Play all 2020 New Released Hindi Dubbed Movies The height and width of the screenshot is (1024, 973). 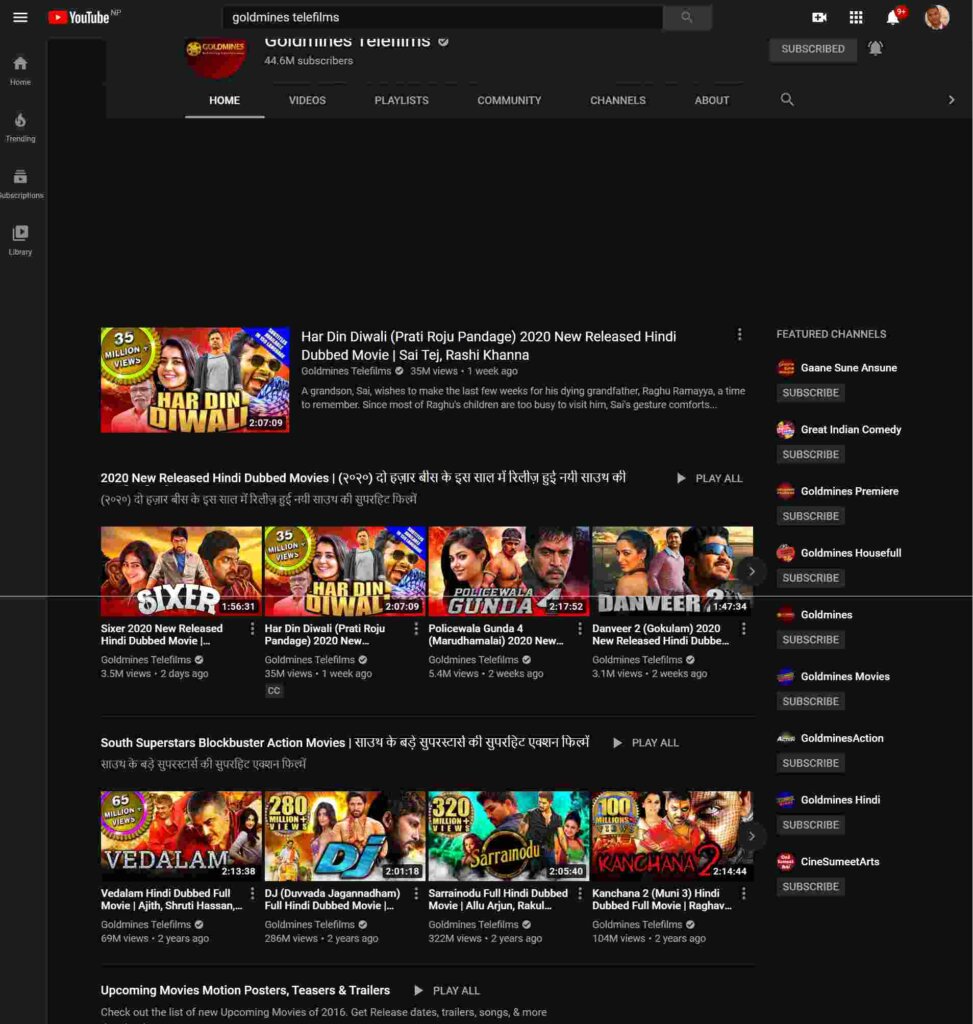coord(709,478)
